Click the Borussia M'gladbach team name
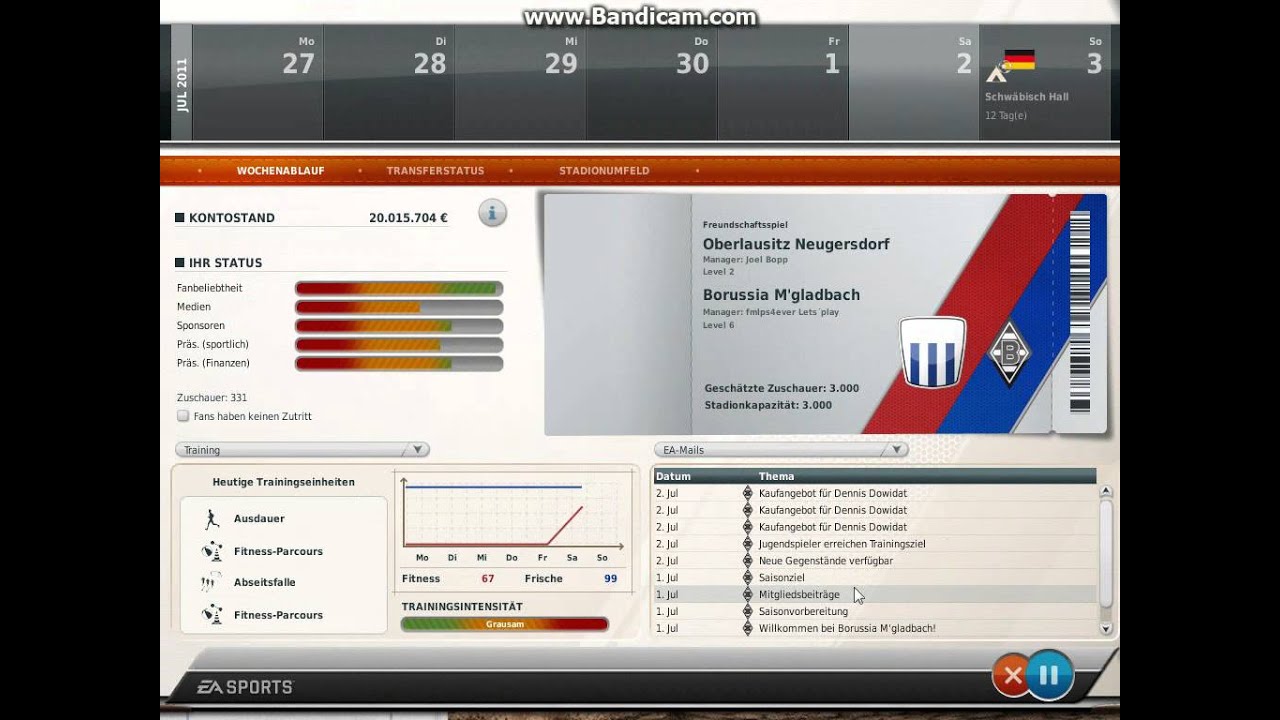The height and width of the screenshot is (720, 1280). tap(781, 295)
